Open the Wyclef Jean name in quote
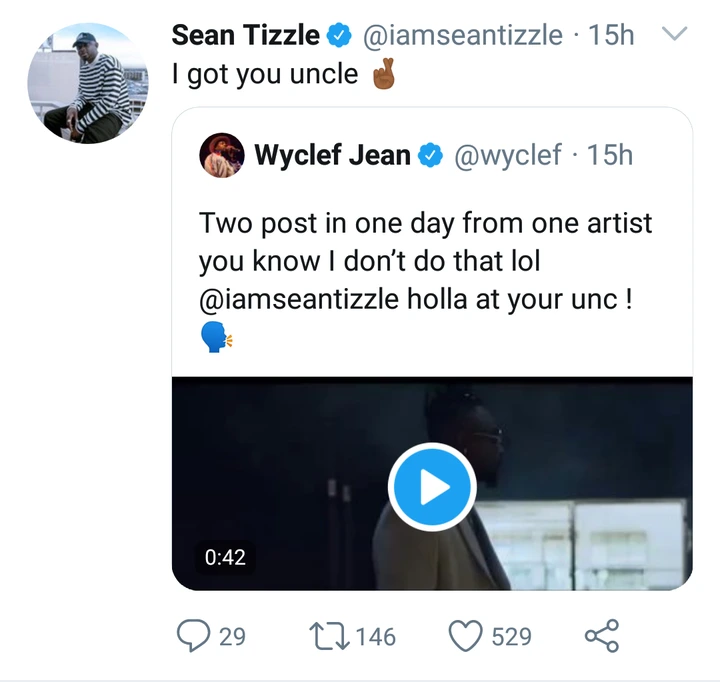The width and height of the screenshot is (720, 682). click(x=332, y=155)
